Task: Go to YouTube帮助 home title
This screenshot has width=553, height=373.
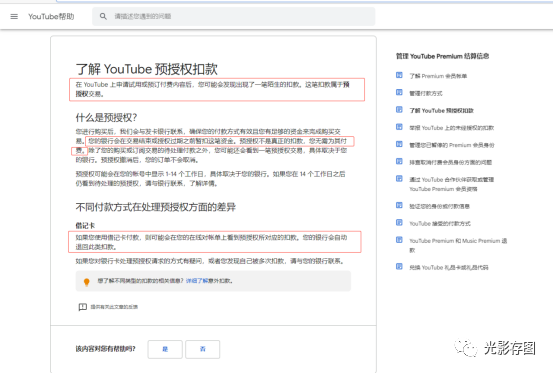Action: point(51,17)
